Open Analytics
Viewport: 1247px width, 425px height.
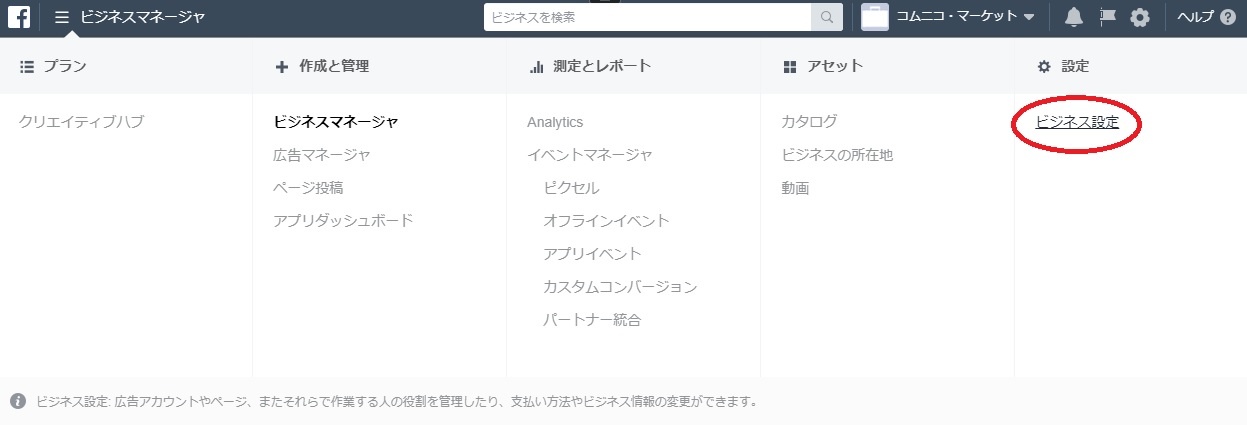click(x=555, y=122)
